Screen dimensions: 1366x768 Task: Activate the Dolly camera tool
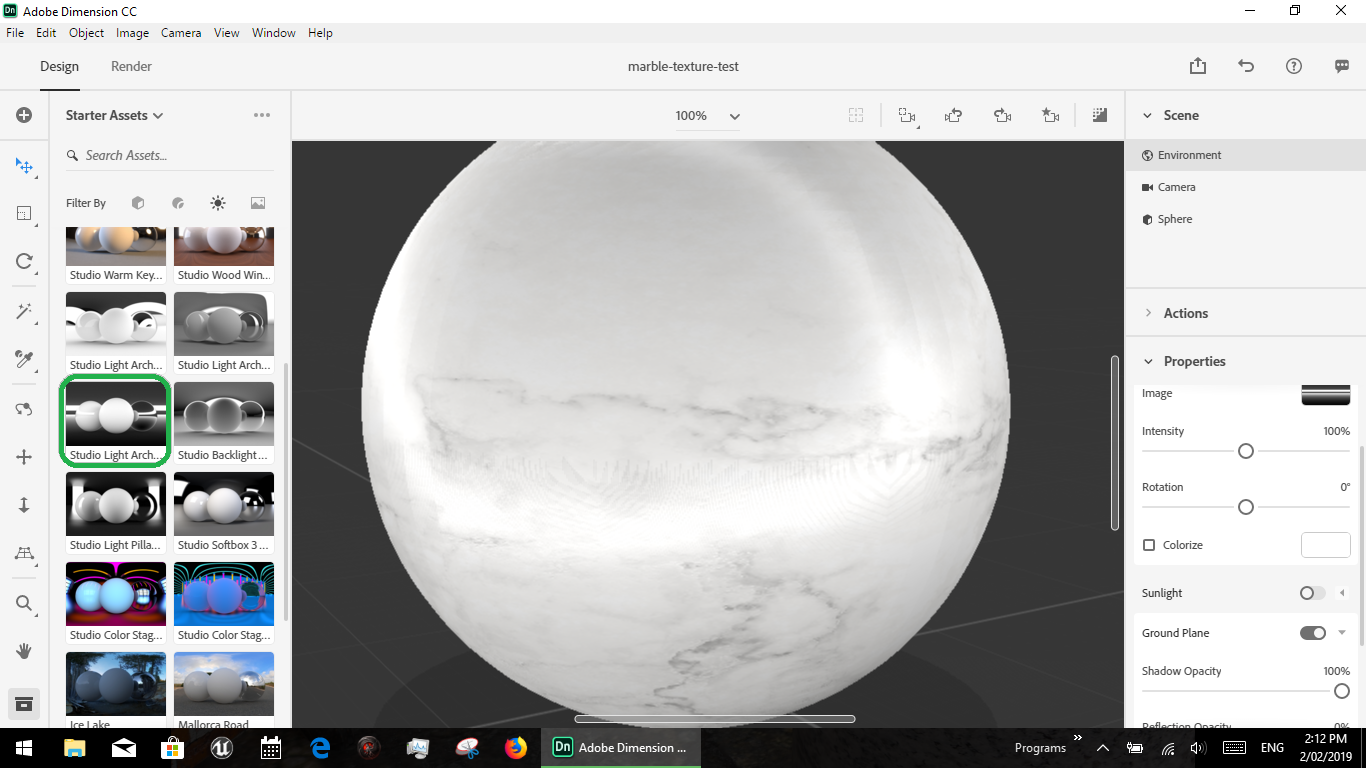coord(24,505)
